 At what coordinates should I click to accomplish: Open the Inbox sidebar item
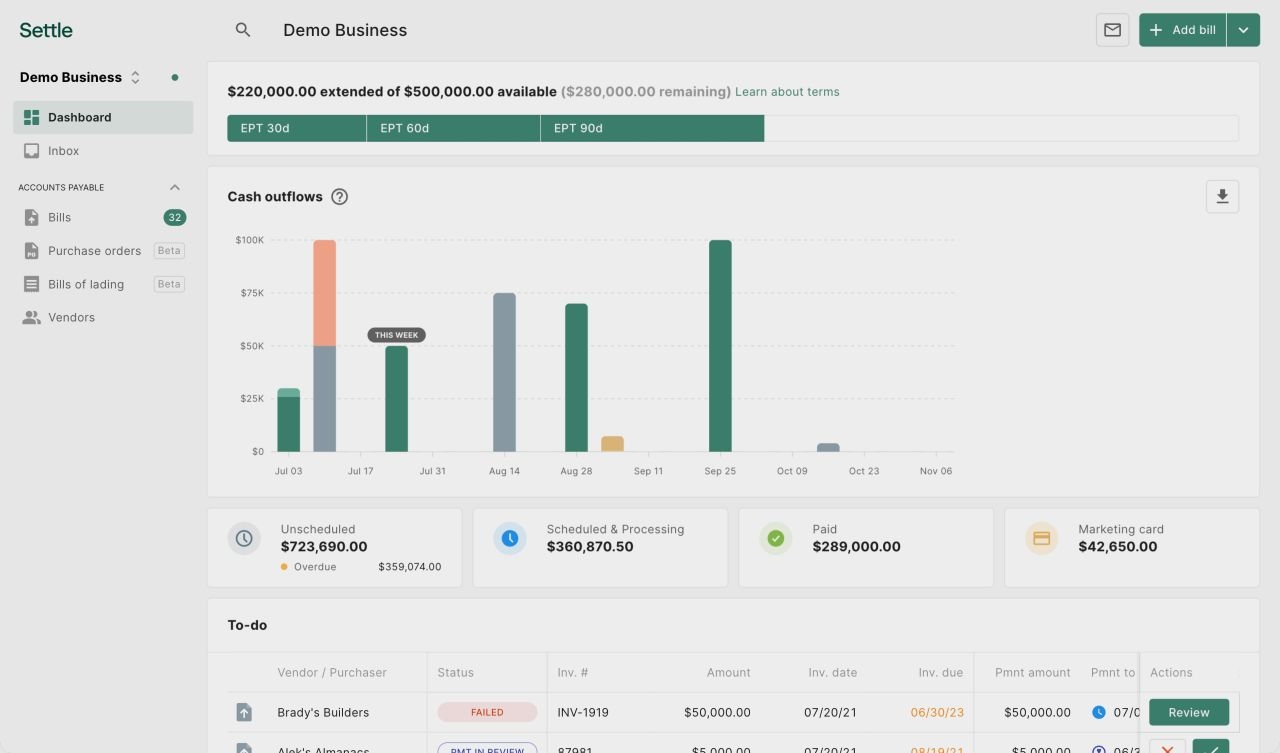(x=103, y=151)
